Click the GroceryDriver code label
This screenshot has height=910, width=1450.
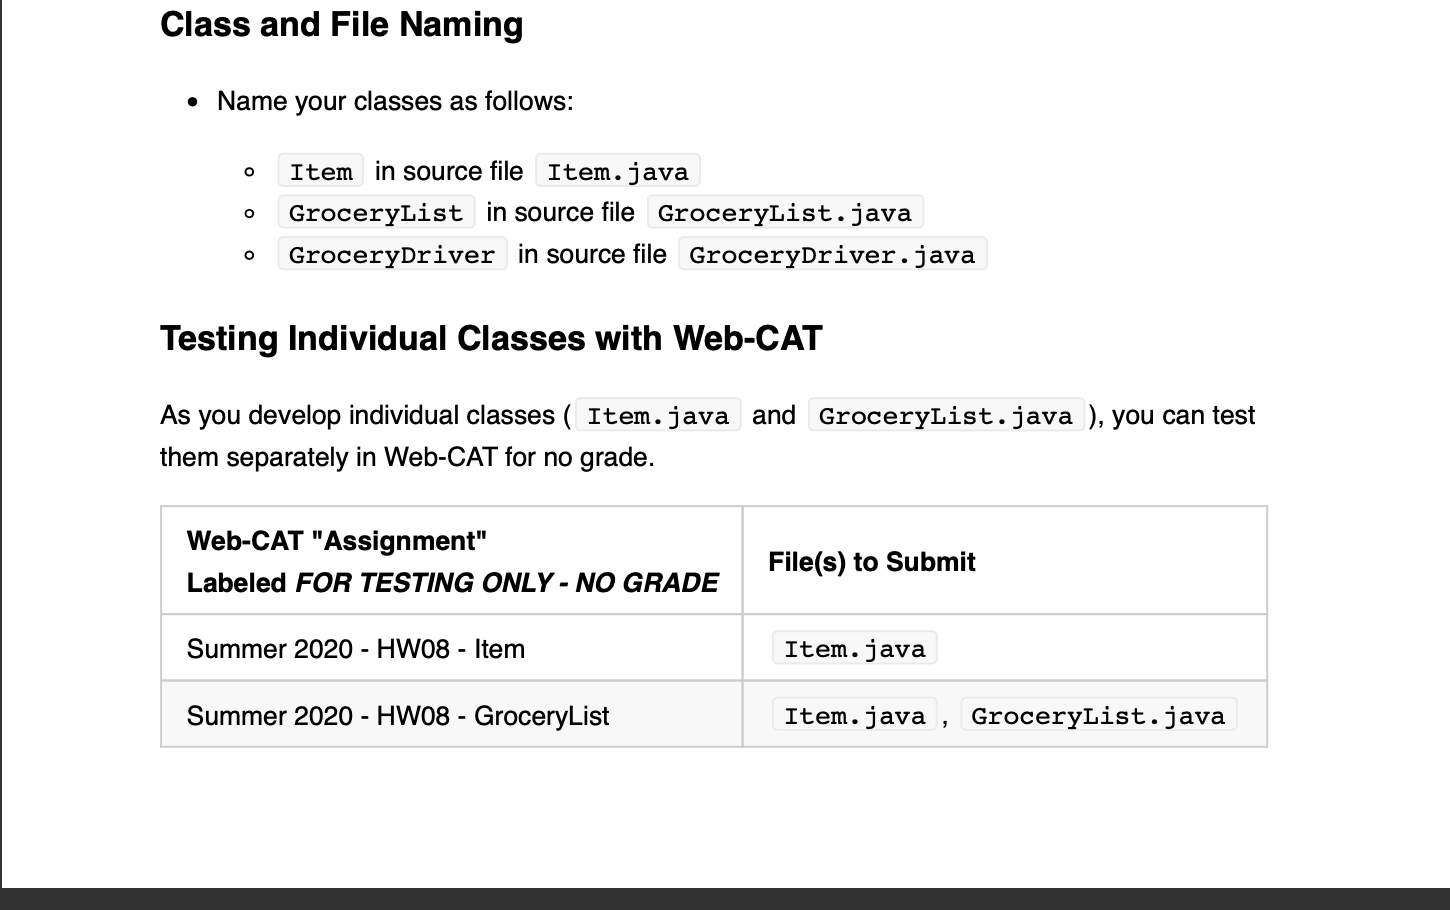[391, 254]
